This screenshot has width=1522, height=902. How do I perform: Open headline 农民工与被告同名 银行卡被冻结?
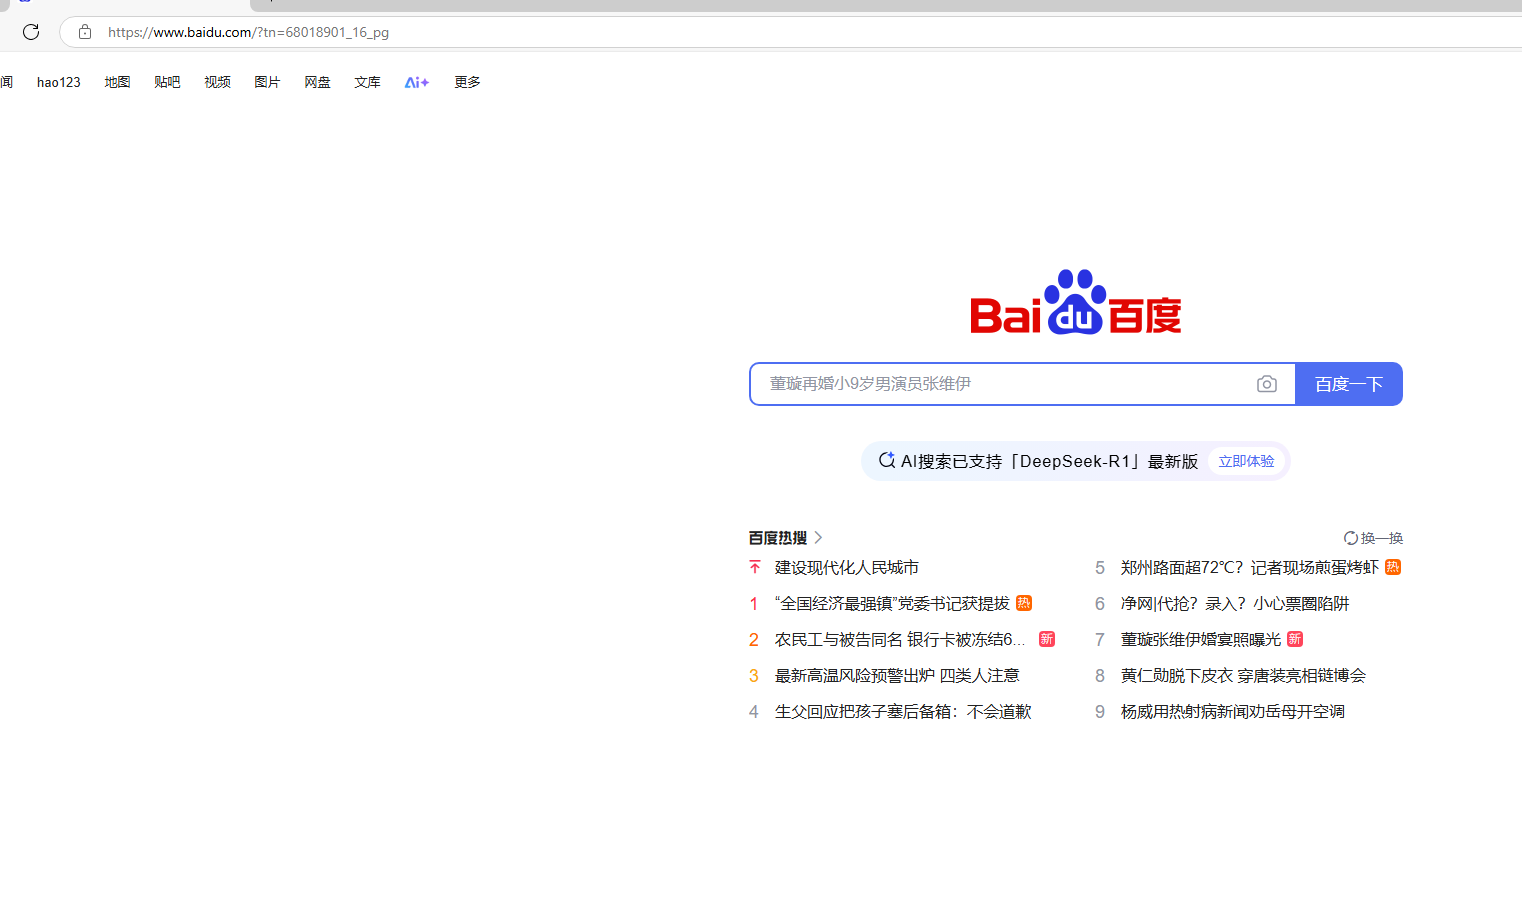coord(900,639)
